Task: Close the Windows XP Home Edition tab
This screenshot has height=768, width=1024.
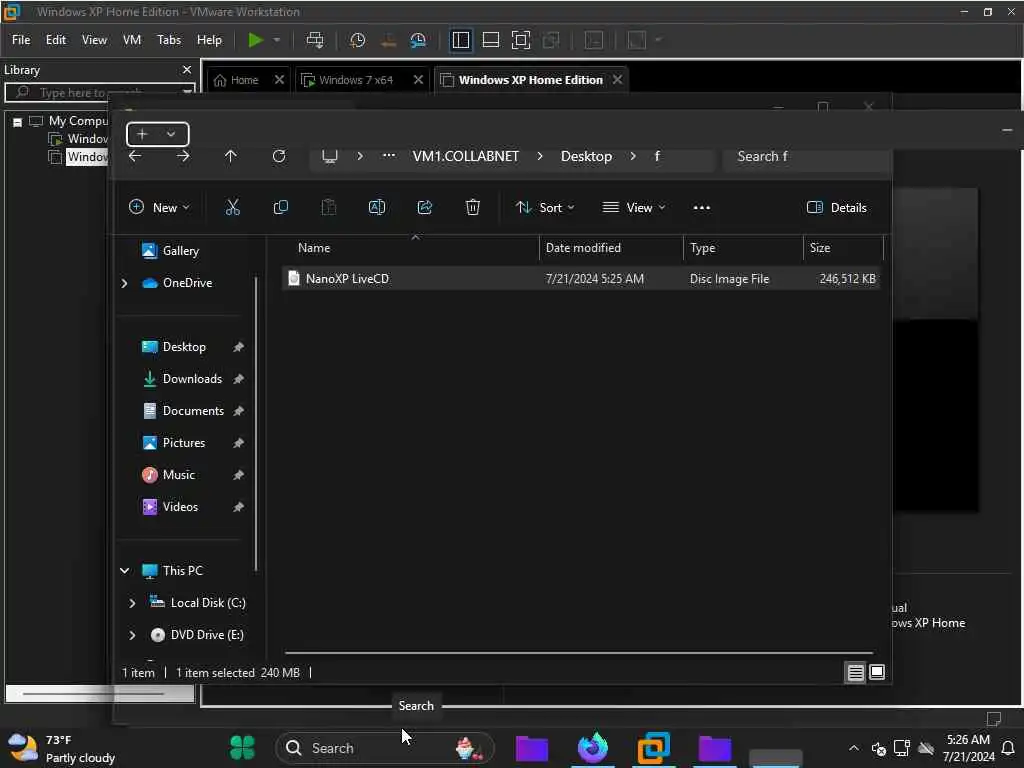Action: (617, 80)
